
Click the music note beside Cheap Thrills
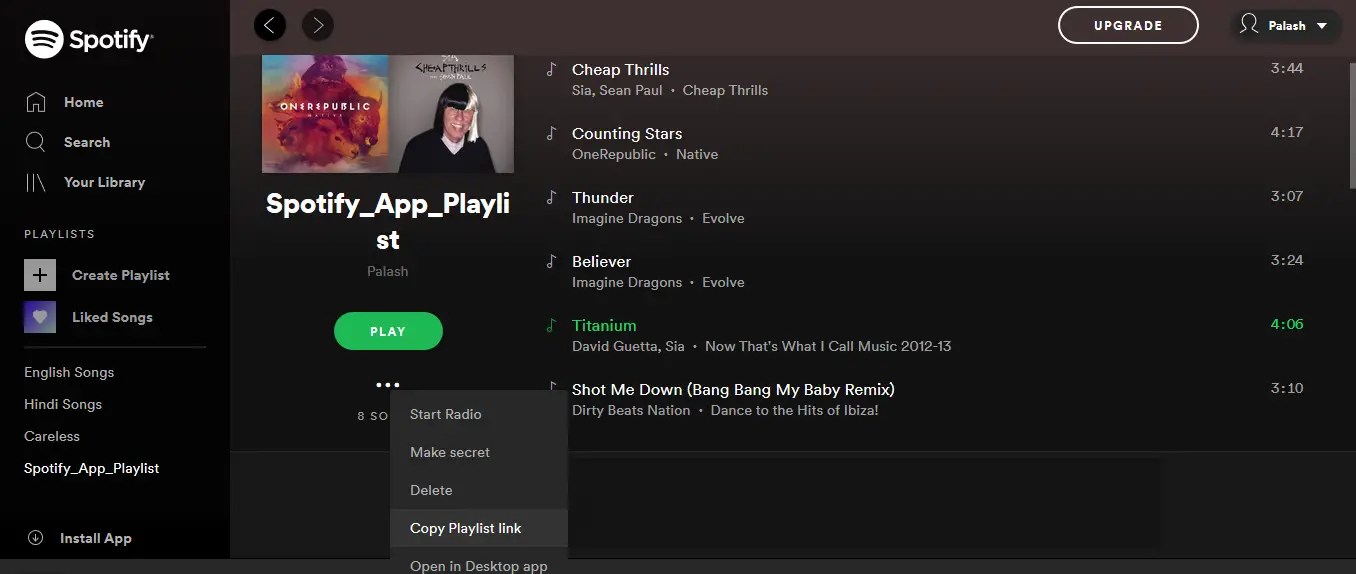coord(551,69)
